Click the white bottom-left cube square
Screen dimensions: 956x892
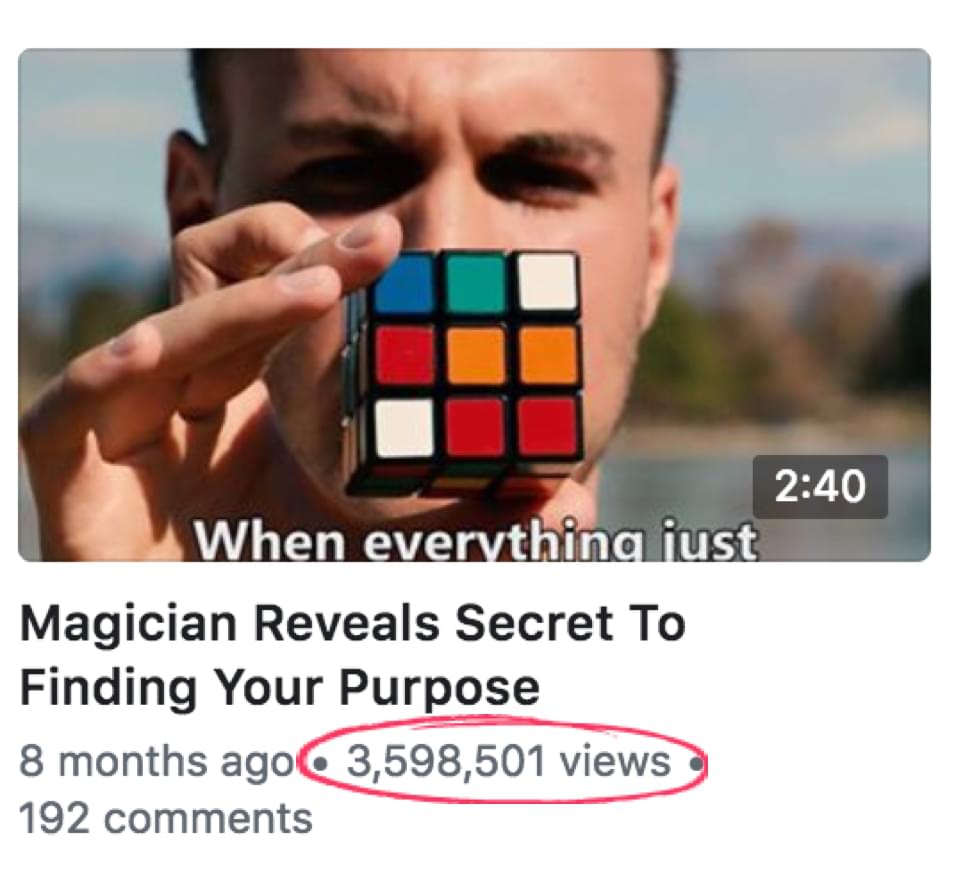(404, 427)
